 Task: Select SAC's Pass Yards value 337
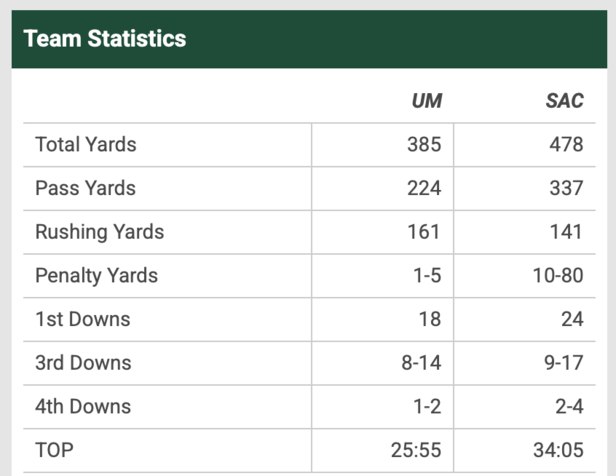(x=566, y=188)
